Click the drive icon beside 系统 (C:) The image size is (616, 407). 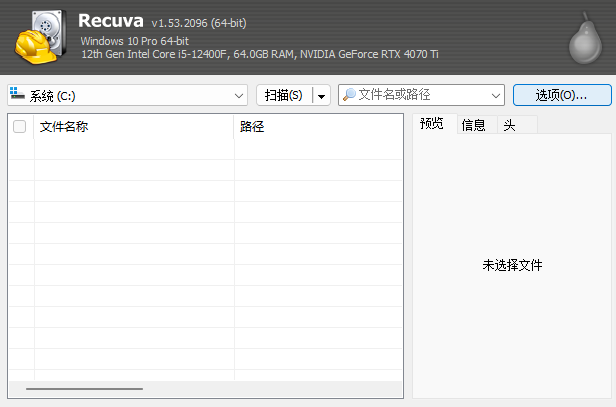[x=17, y=94]
